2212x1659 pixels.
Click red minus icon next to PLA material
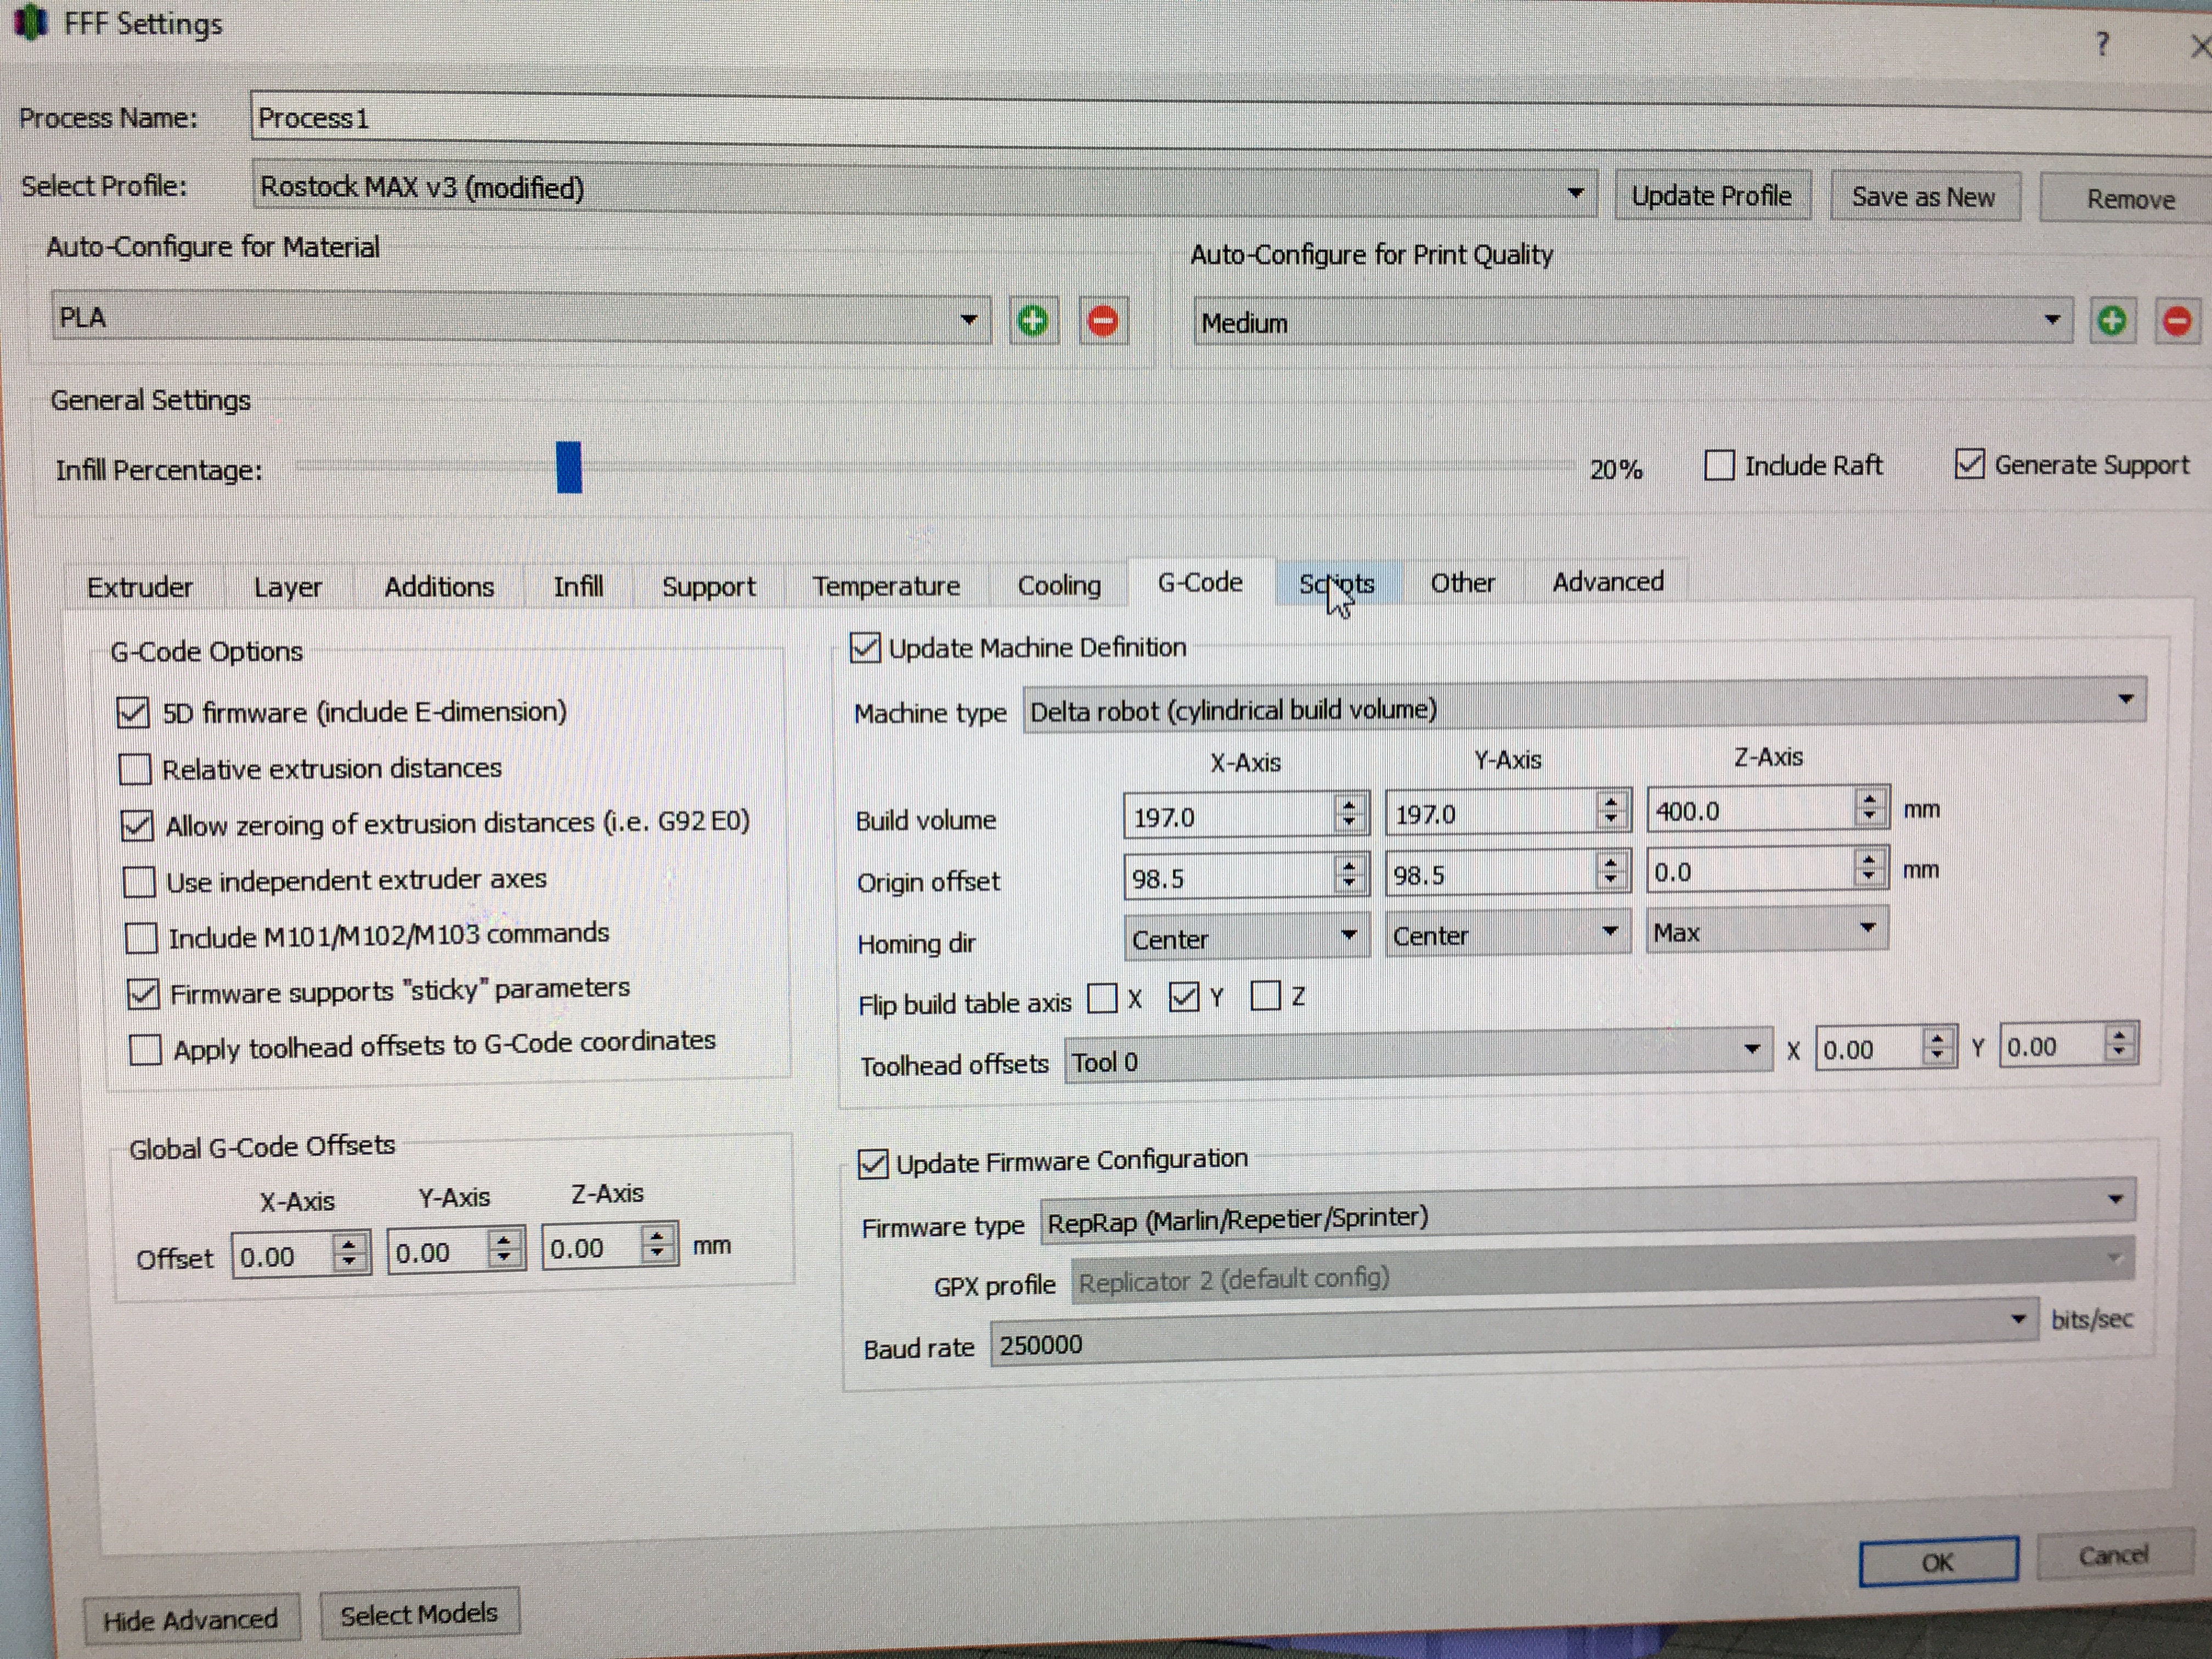[1102, 321]
